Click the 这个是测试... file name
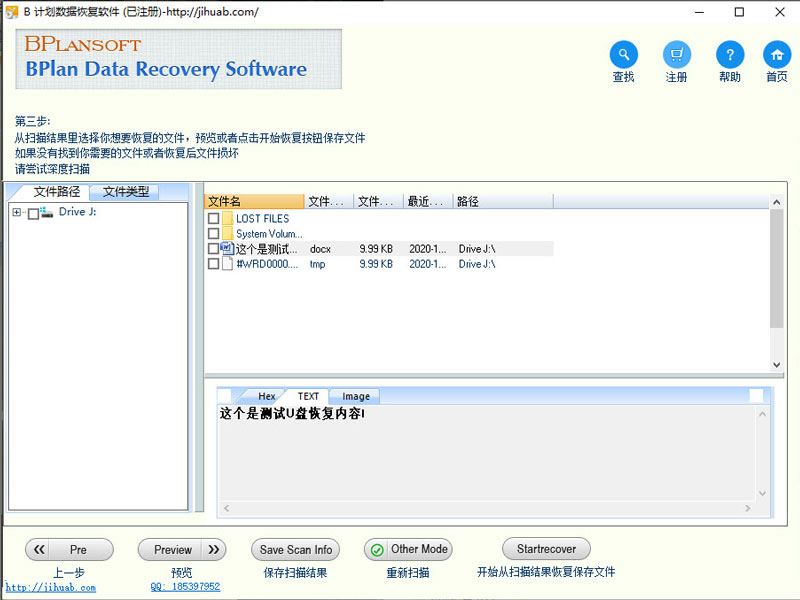The height and width of the screenshot is (600, 800). click(266, 249)
